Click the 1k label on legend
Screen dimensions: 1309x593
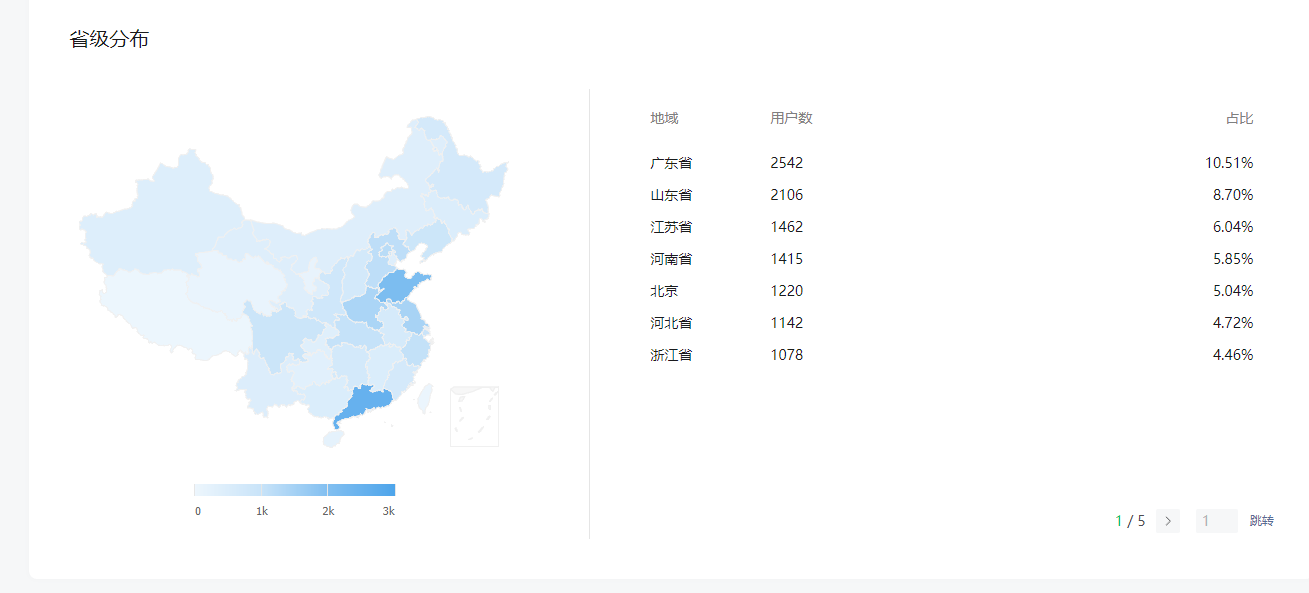262,511
